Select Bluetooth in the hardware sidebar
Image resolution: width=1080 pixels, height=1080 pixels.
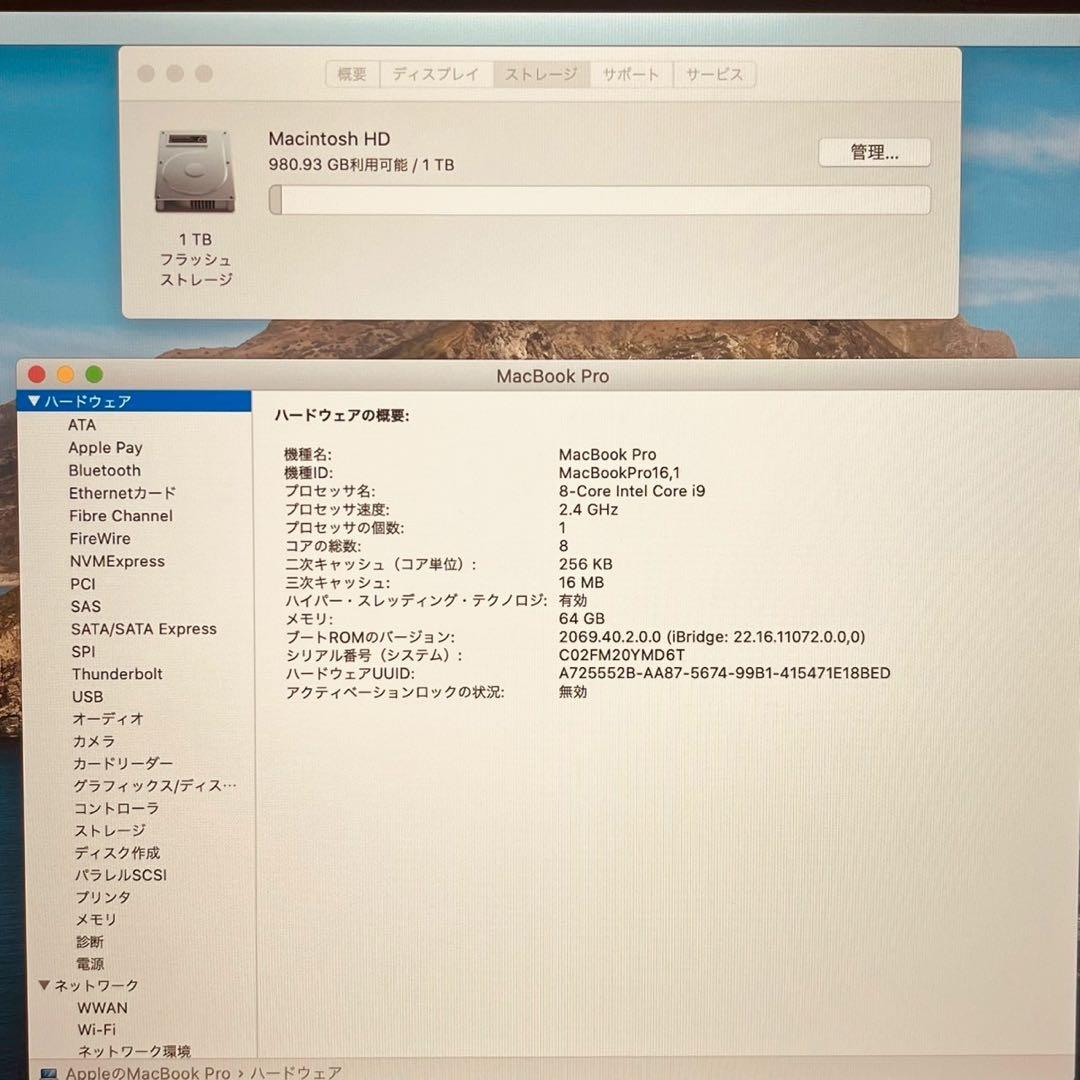tap(104, 470)
